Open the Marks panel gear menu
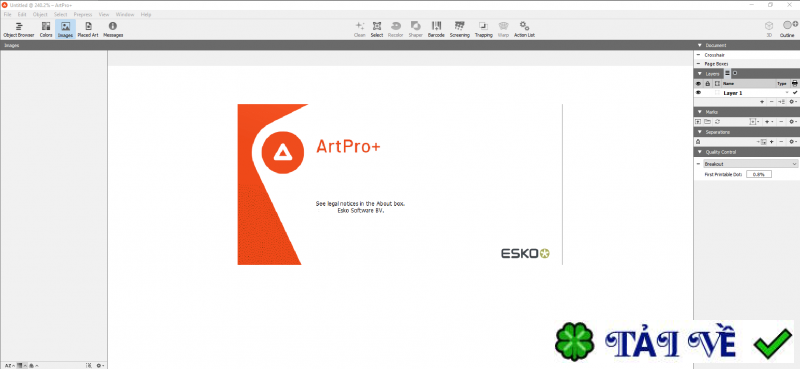The height and width of the screenshot is (369, 800). pyautogui.click(x=792, y=121)
